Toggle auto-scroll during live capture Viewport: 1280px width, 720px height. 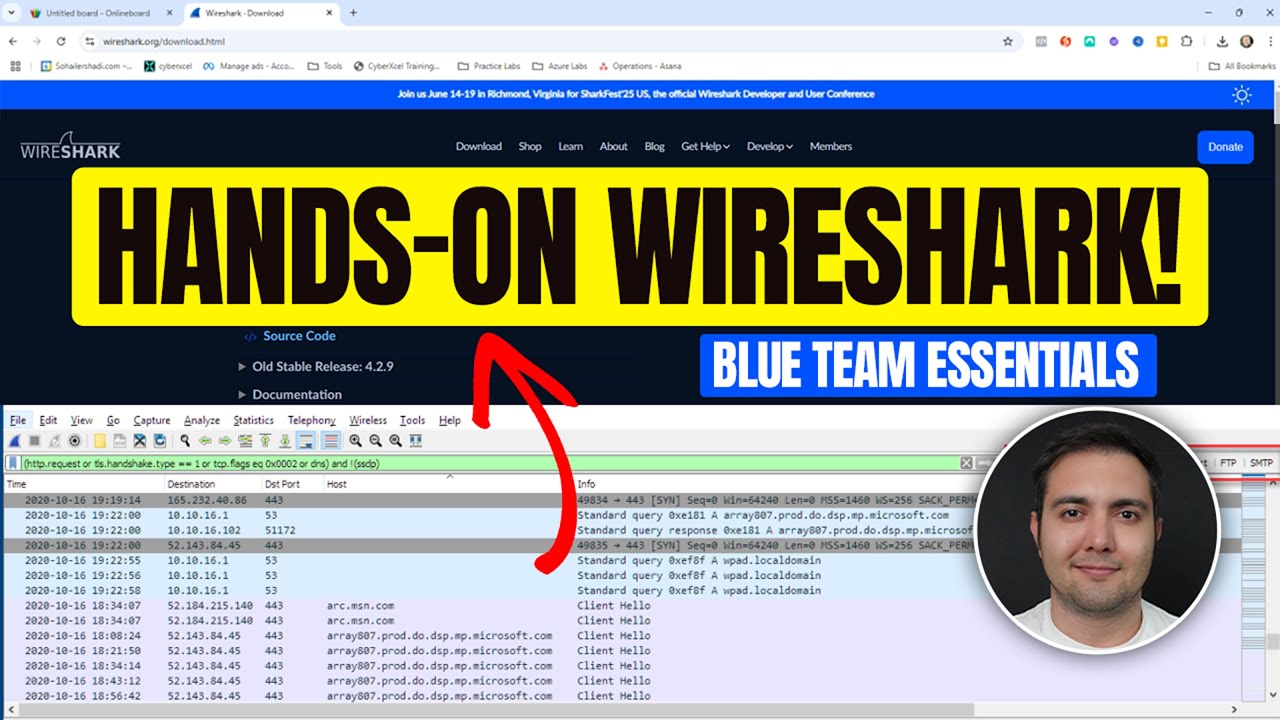pos(307,441)
